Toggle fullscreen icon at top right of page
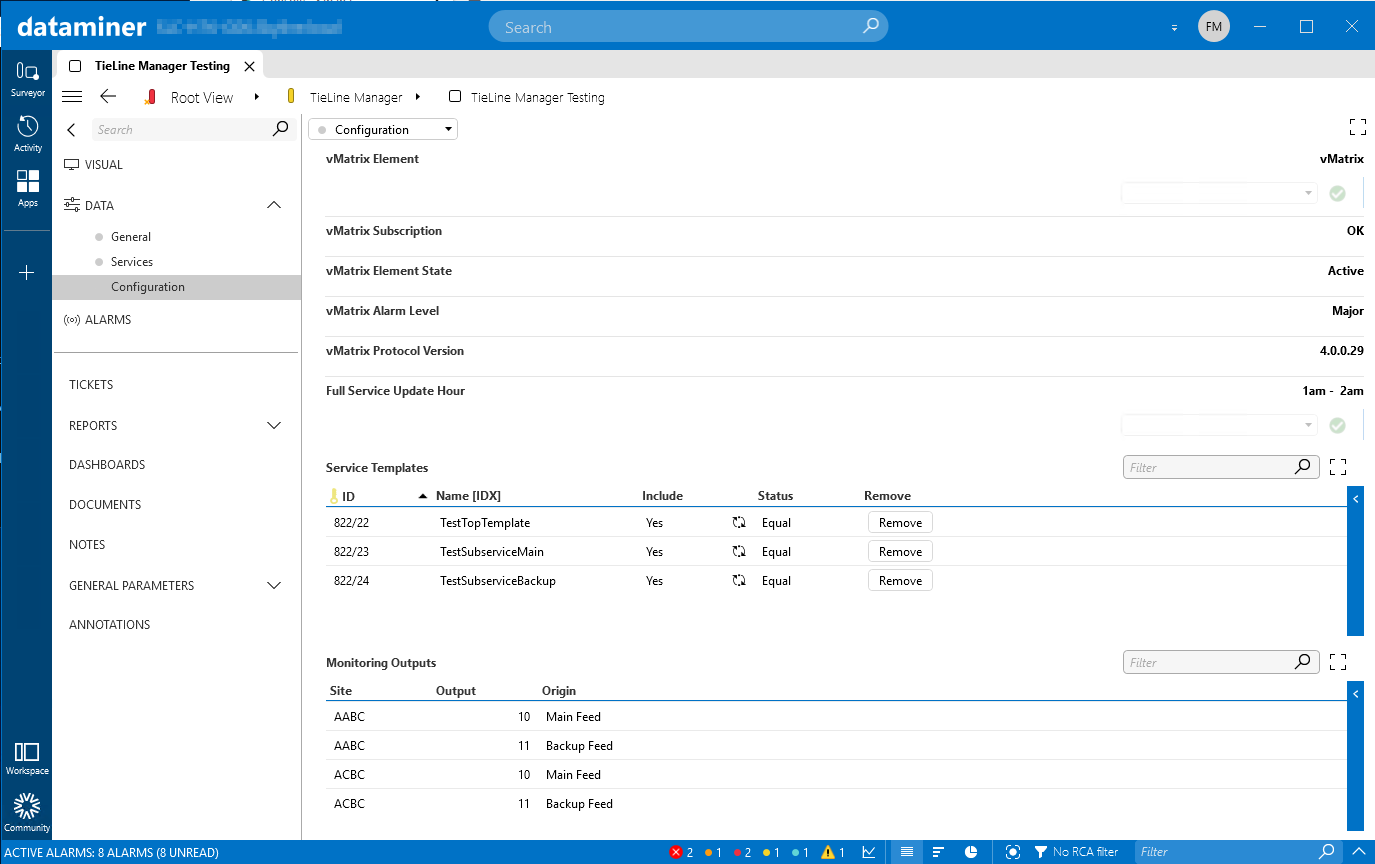The width and height of the screenshot is (1375, 864). click(x=1357, y=127)
